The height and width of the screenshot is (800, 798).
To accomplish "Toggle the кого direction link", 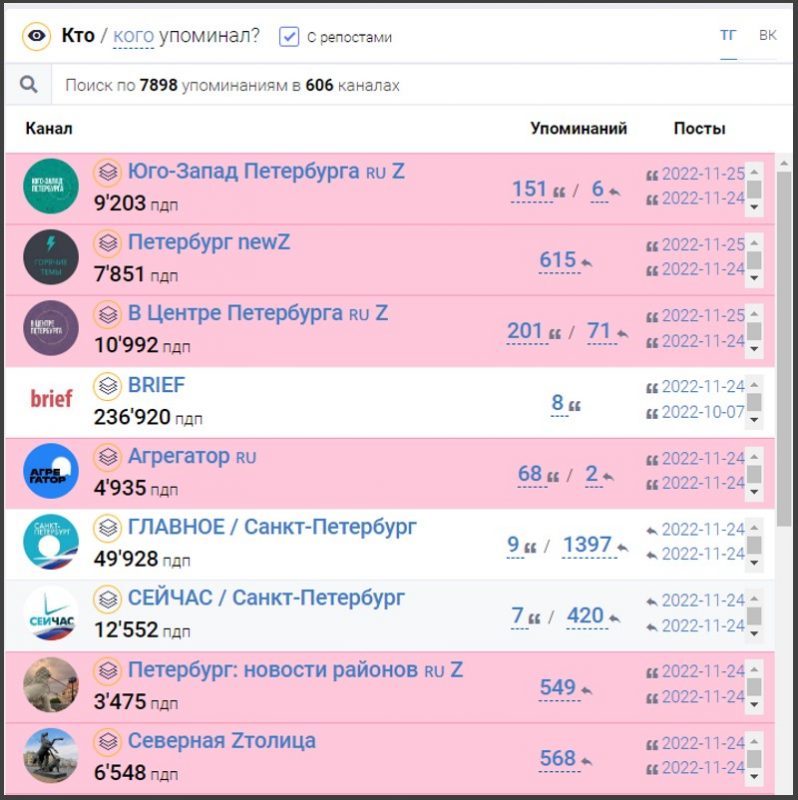I will pos(133,36).
